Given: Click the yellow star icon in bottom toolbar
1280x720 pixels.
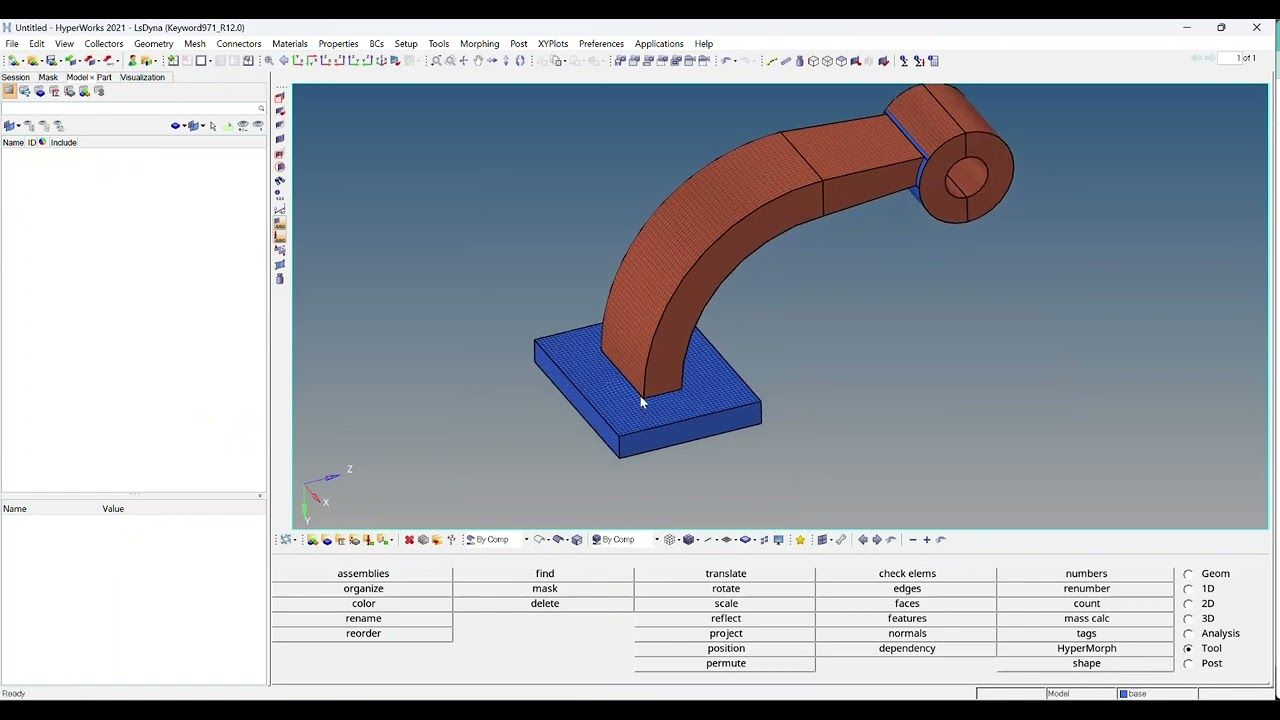Looking at the screenshot, I should (x=800, y=540).
